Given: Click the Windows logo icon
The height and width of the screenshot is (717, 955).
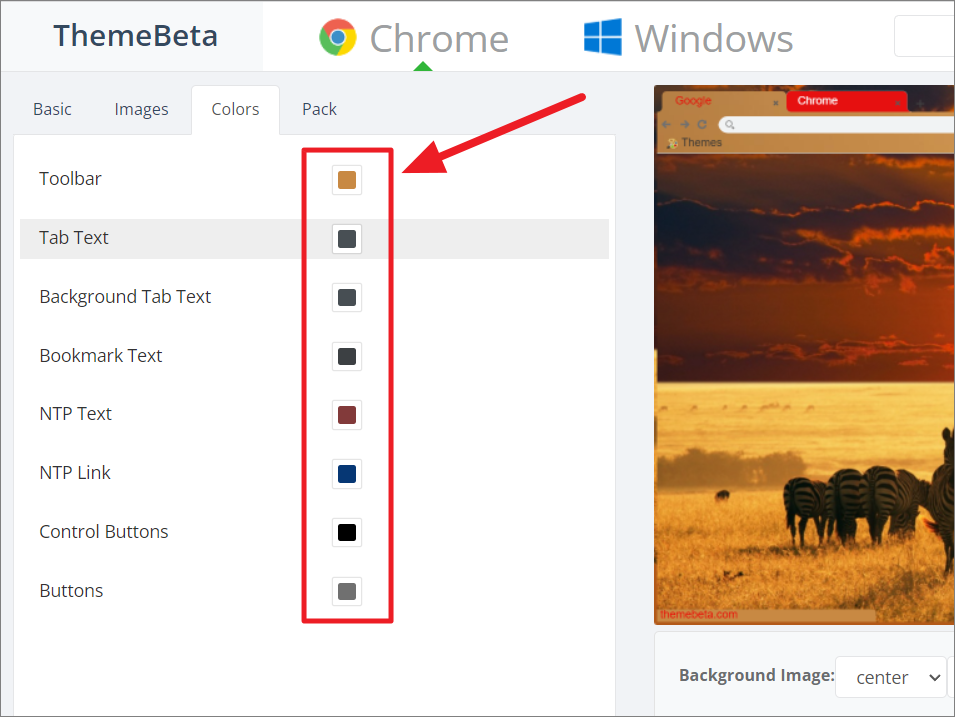Looking at the screenshot, I should pos(602,37).
